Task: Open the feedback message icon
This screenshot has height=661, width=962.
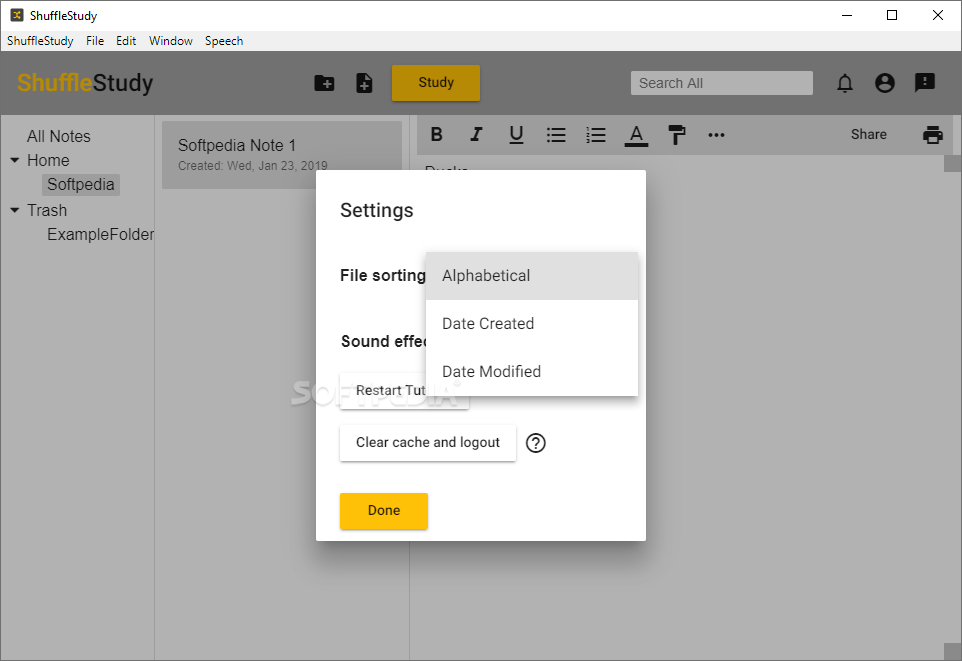Action: (925, 82)
